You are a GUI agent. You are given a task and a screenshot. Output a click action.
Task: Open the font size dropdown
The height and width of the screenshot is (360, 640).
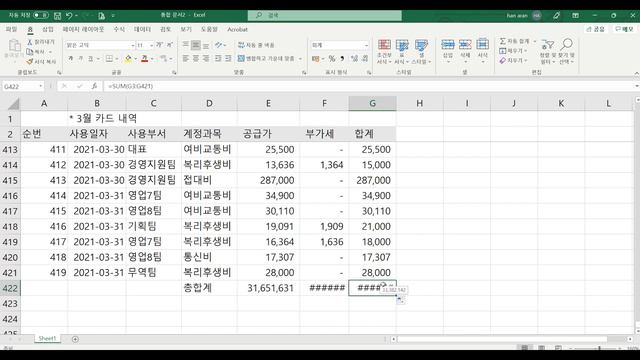151,45
